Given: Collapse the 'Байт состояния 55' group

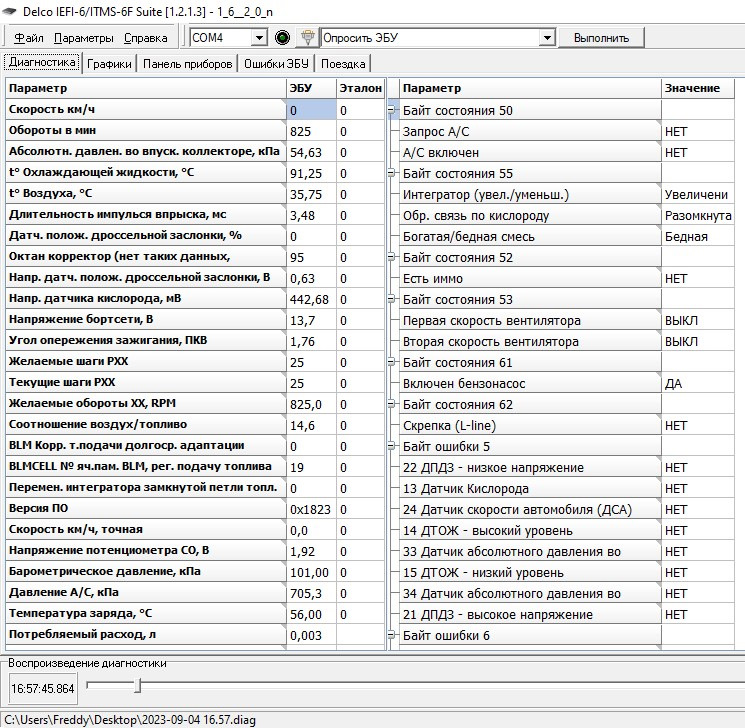Looking at the screenshot, I should point(393,173).
